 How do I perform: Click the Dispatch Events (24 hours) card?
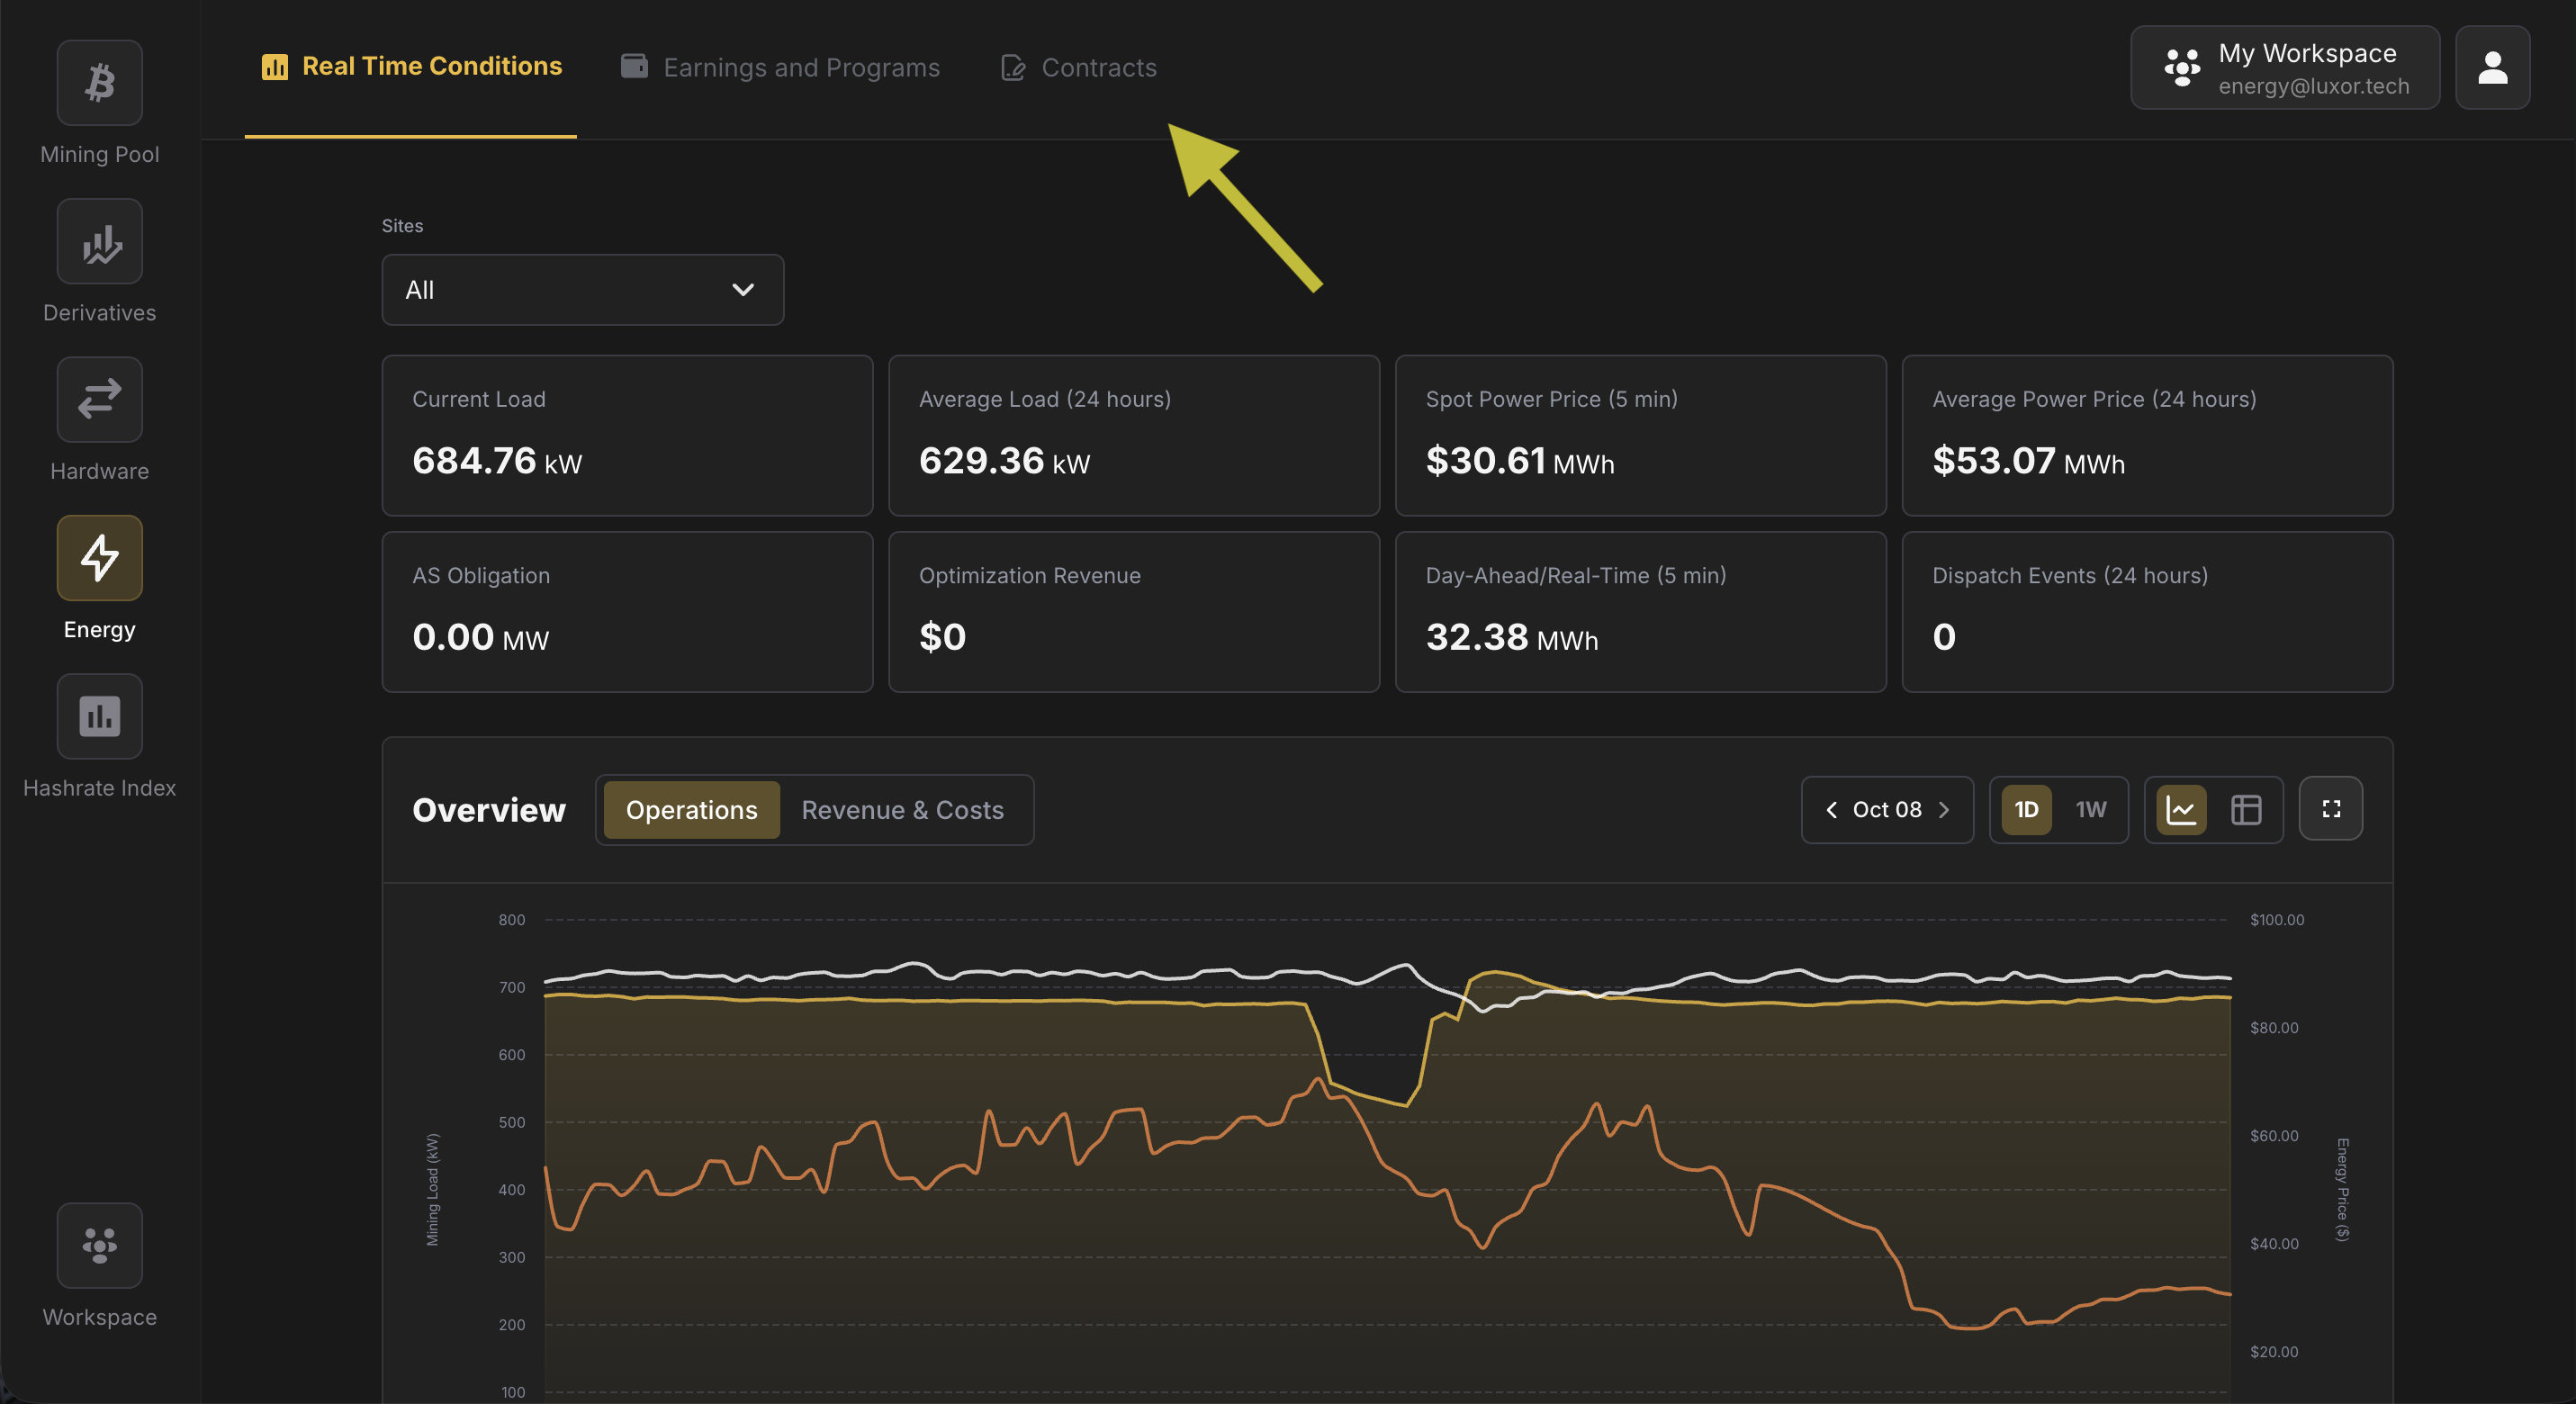point(2147,612)
